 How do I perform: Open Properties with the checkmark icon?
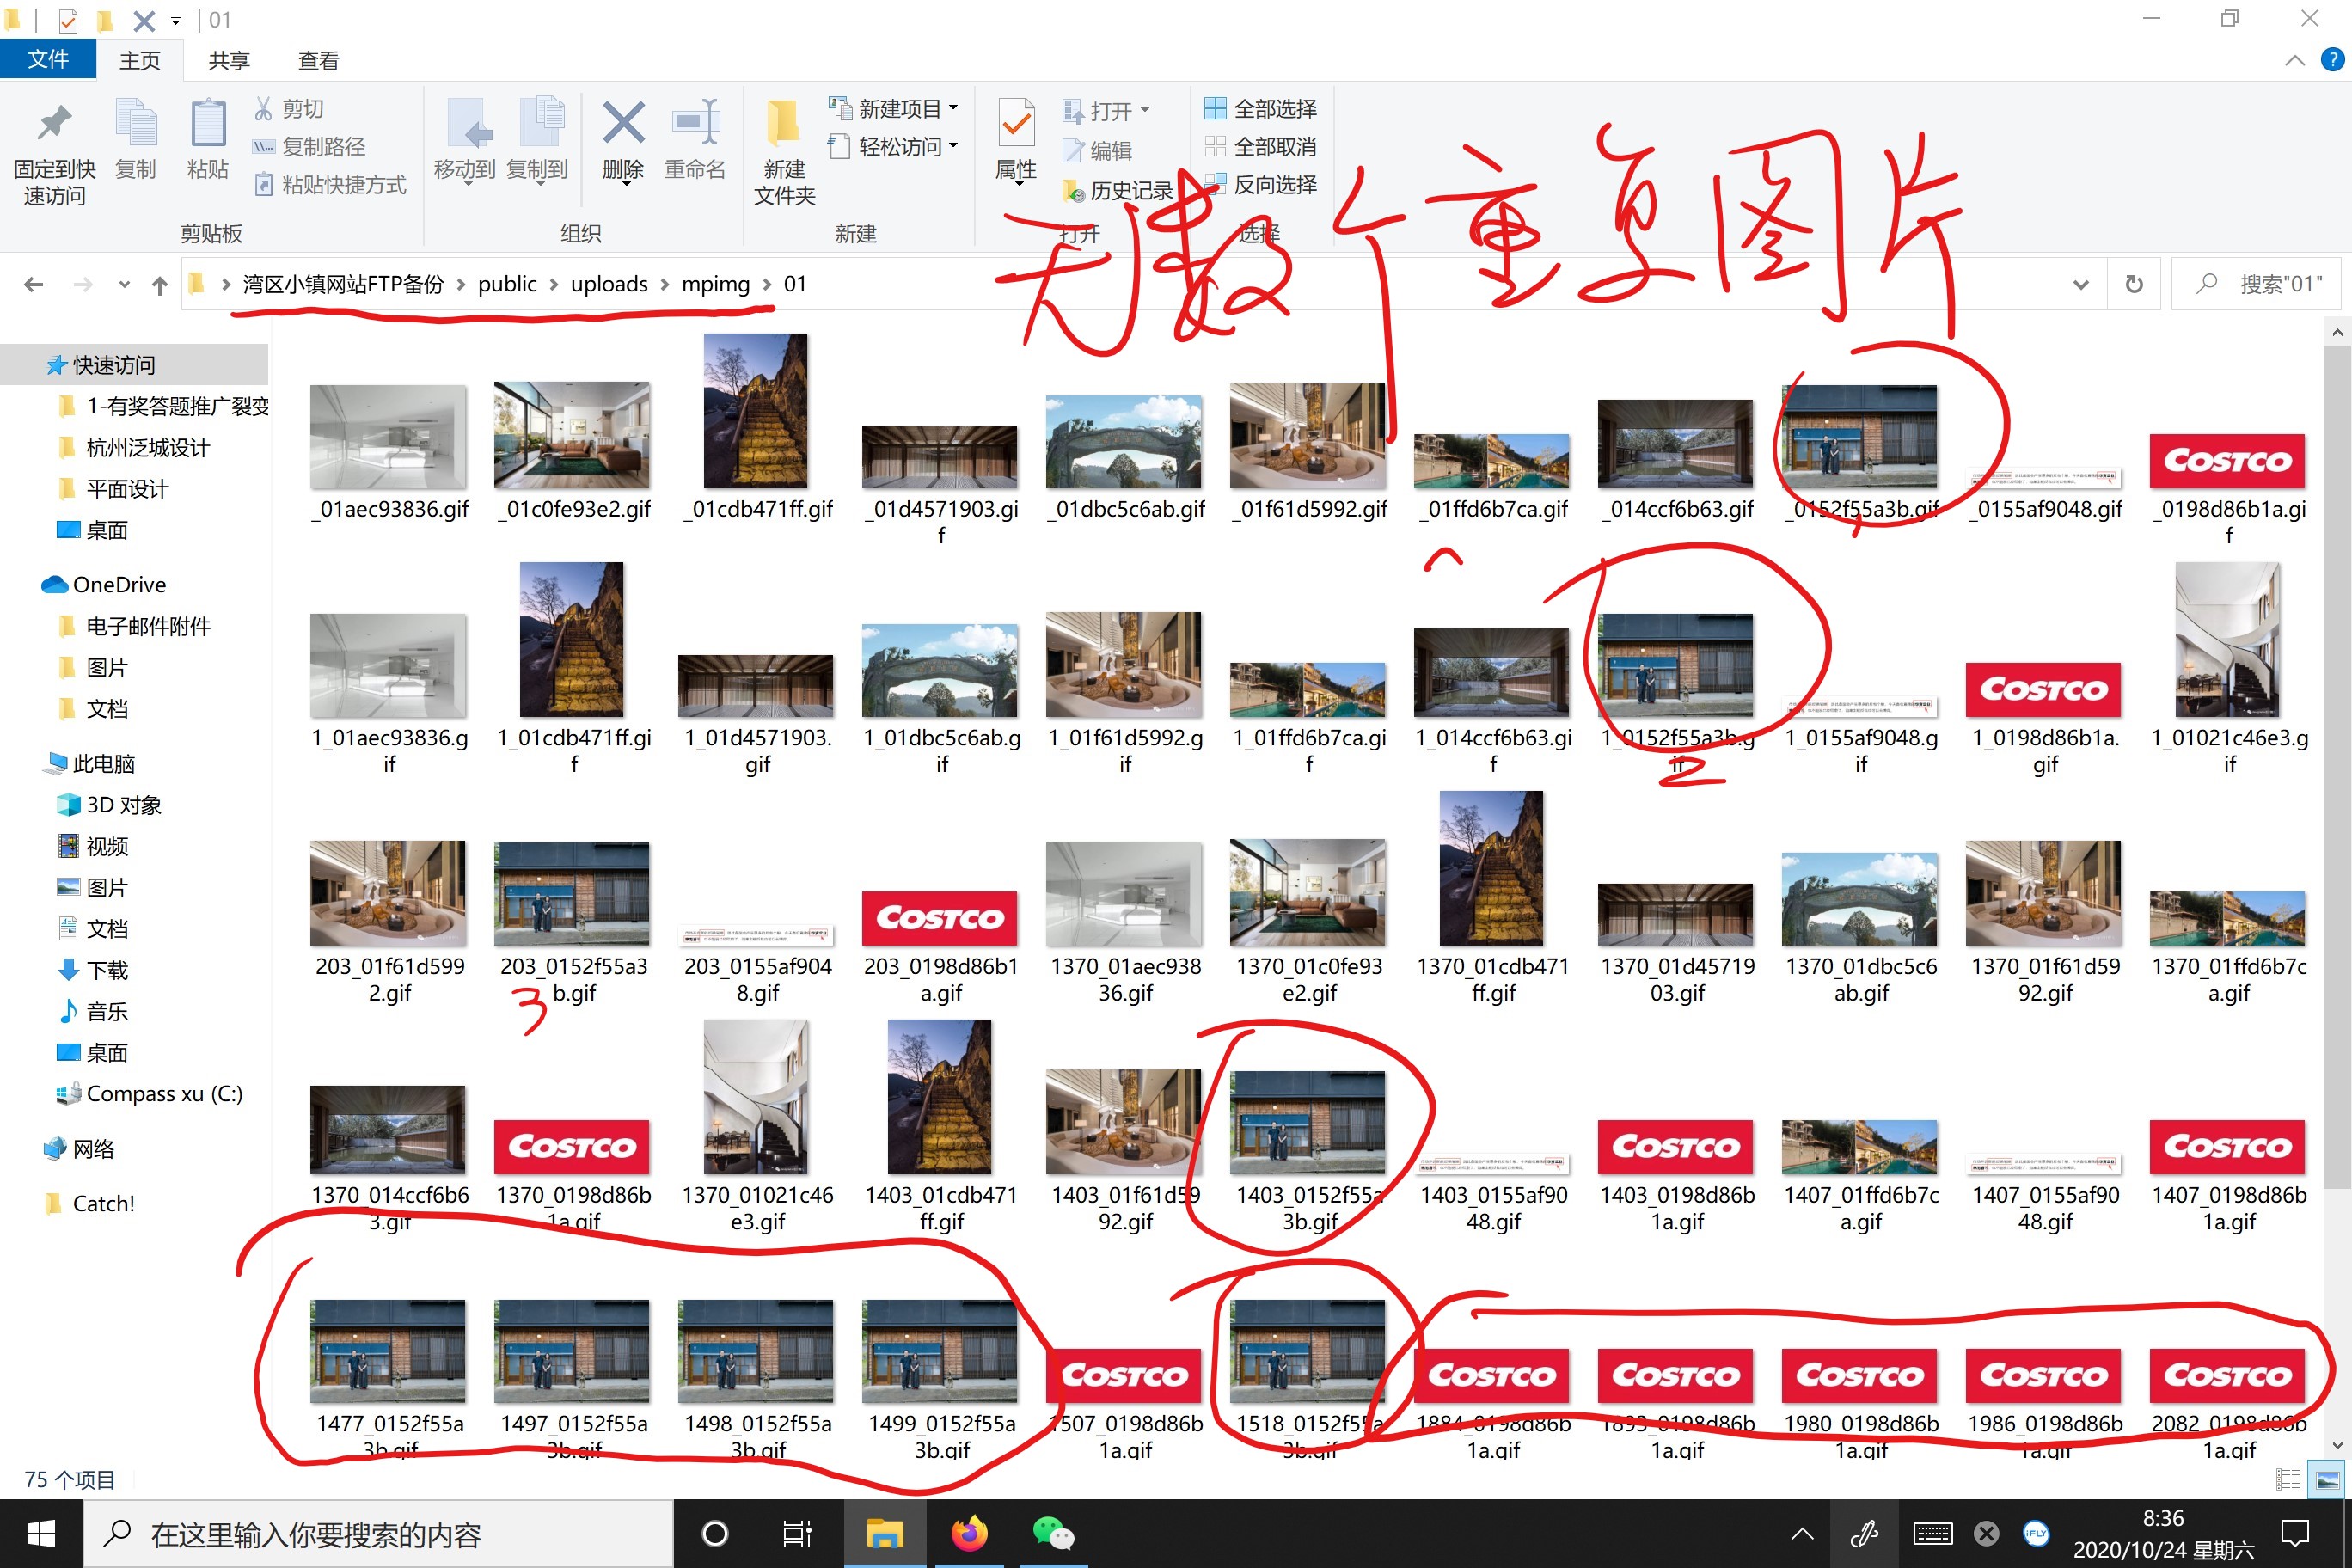pyautogui.click(x=1016, y=123)
